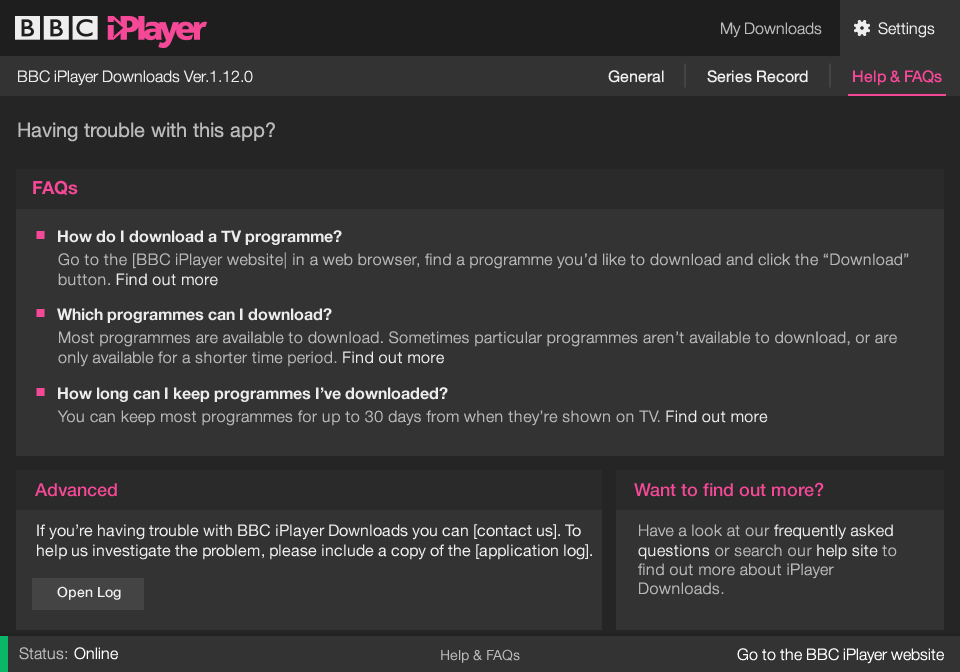Image resolution: width=960 pixels, height=672 pixels.
Task: Open My Downloads
Action: click(770, 29)
